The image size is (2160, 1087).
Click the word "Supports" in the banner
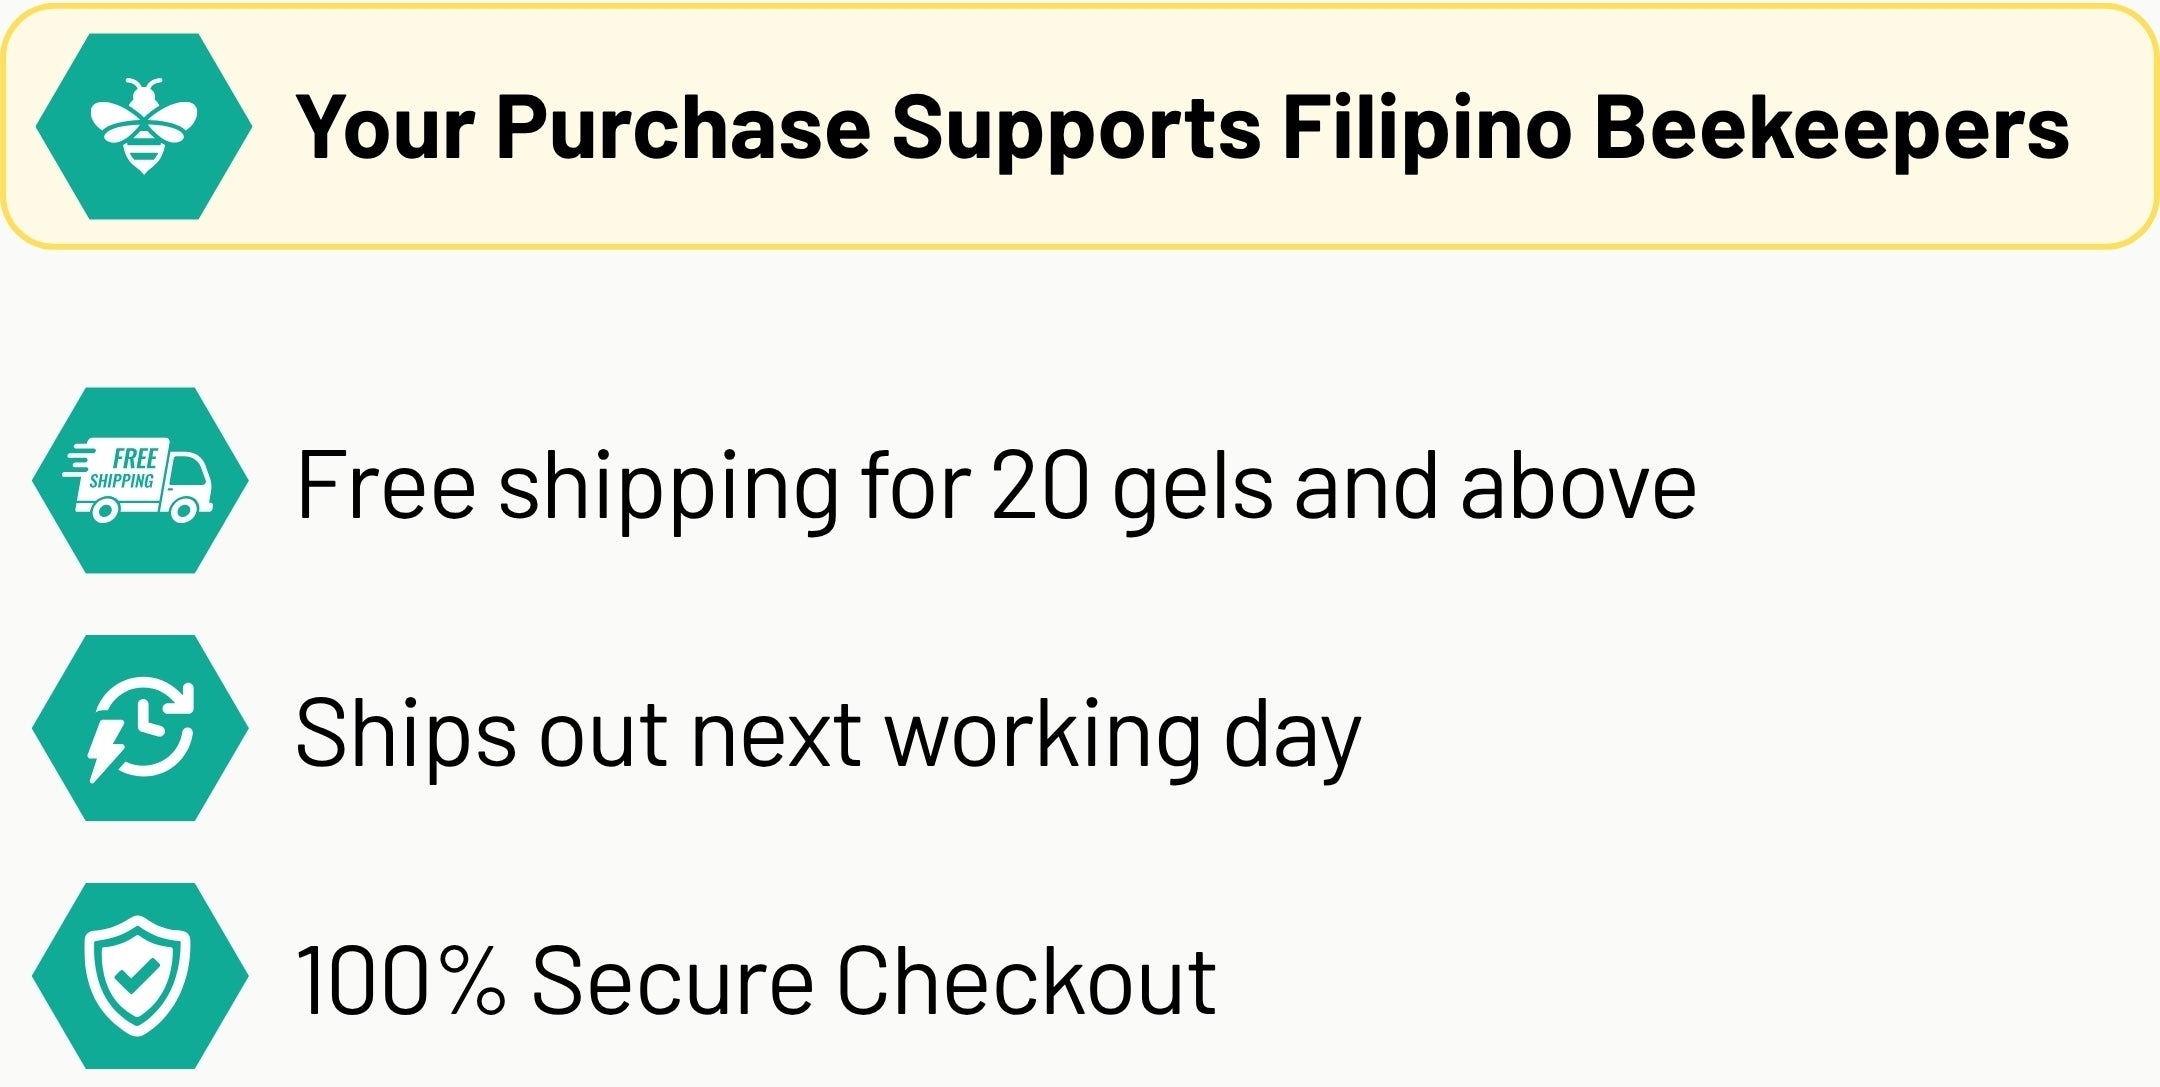(1076, 130)
